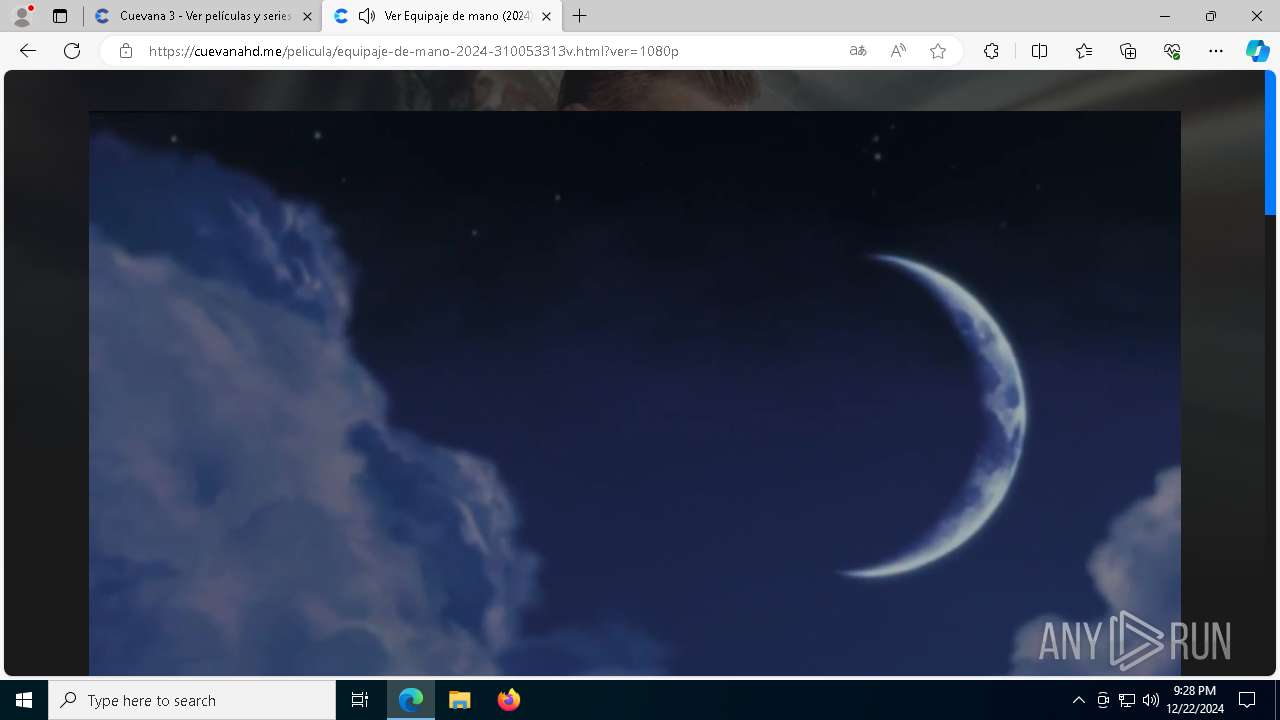Minimize the Edge browser window
Viewport: 1280px width, 720px height.
[x=1165, y=16]
